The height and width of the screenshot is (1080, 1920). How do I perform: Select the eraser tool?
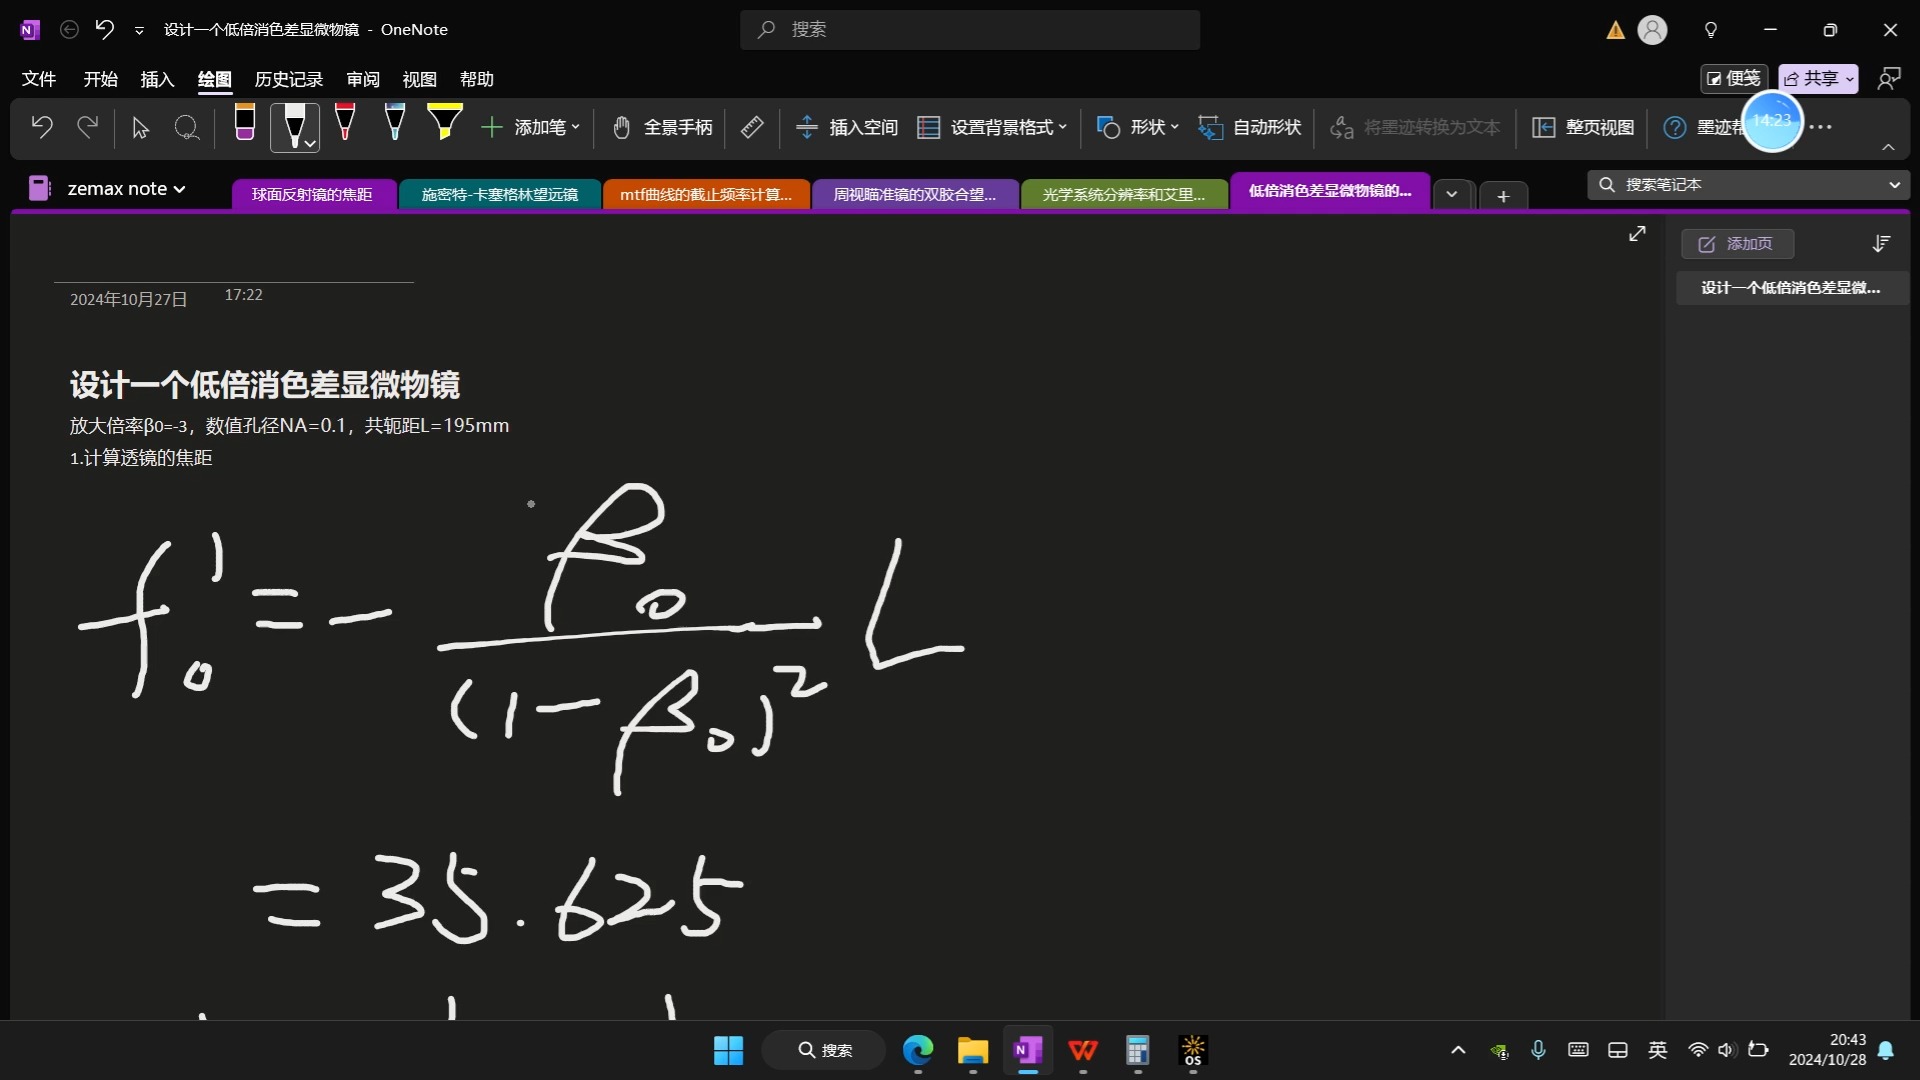coord(244,124)
